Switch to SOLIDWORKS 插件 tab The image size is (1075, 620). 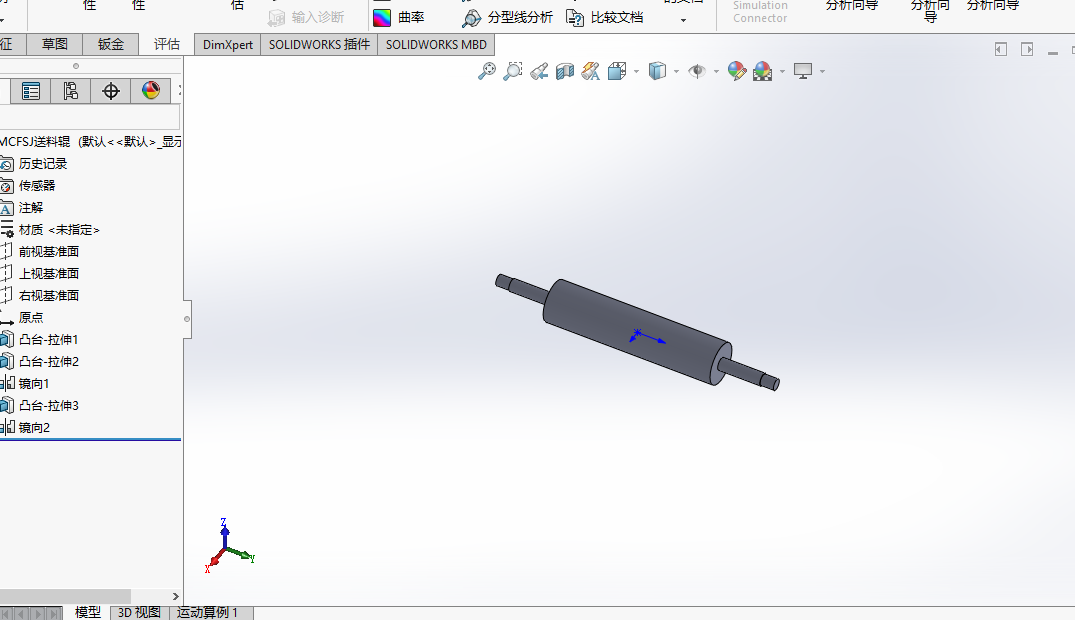pyautogui.click(x=319, y=45)
